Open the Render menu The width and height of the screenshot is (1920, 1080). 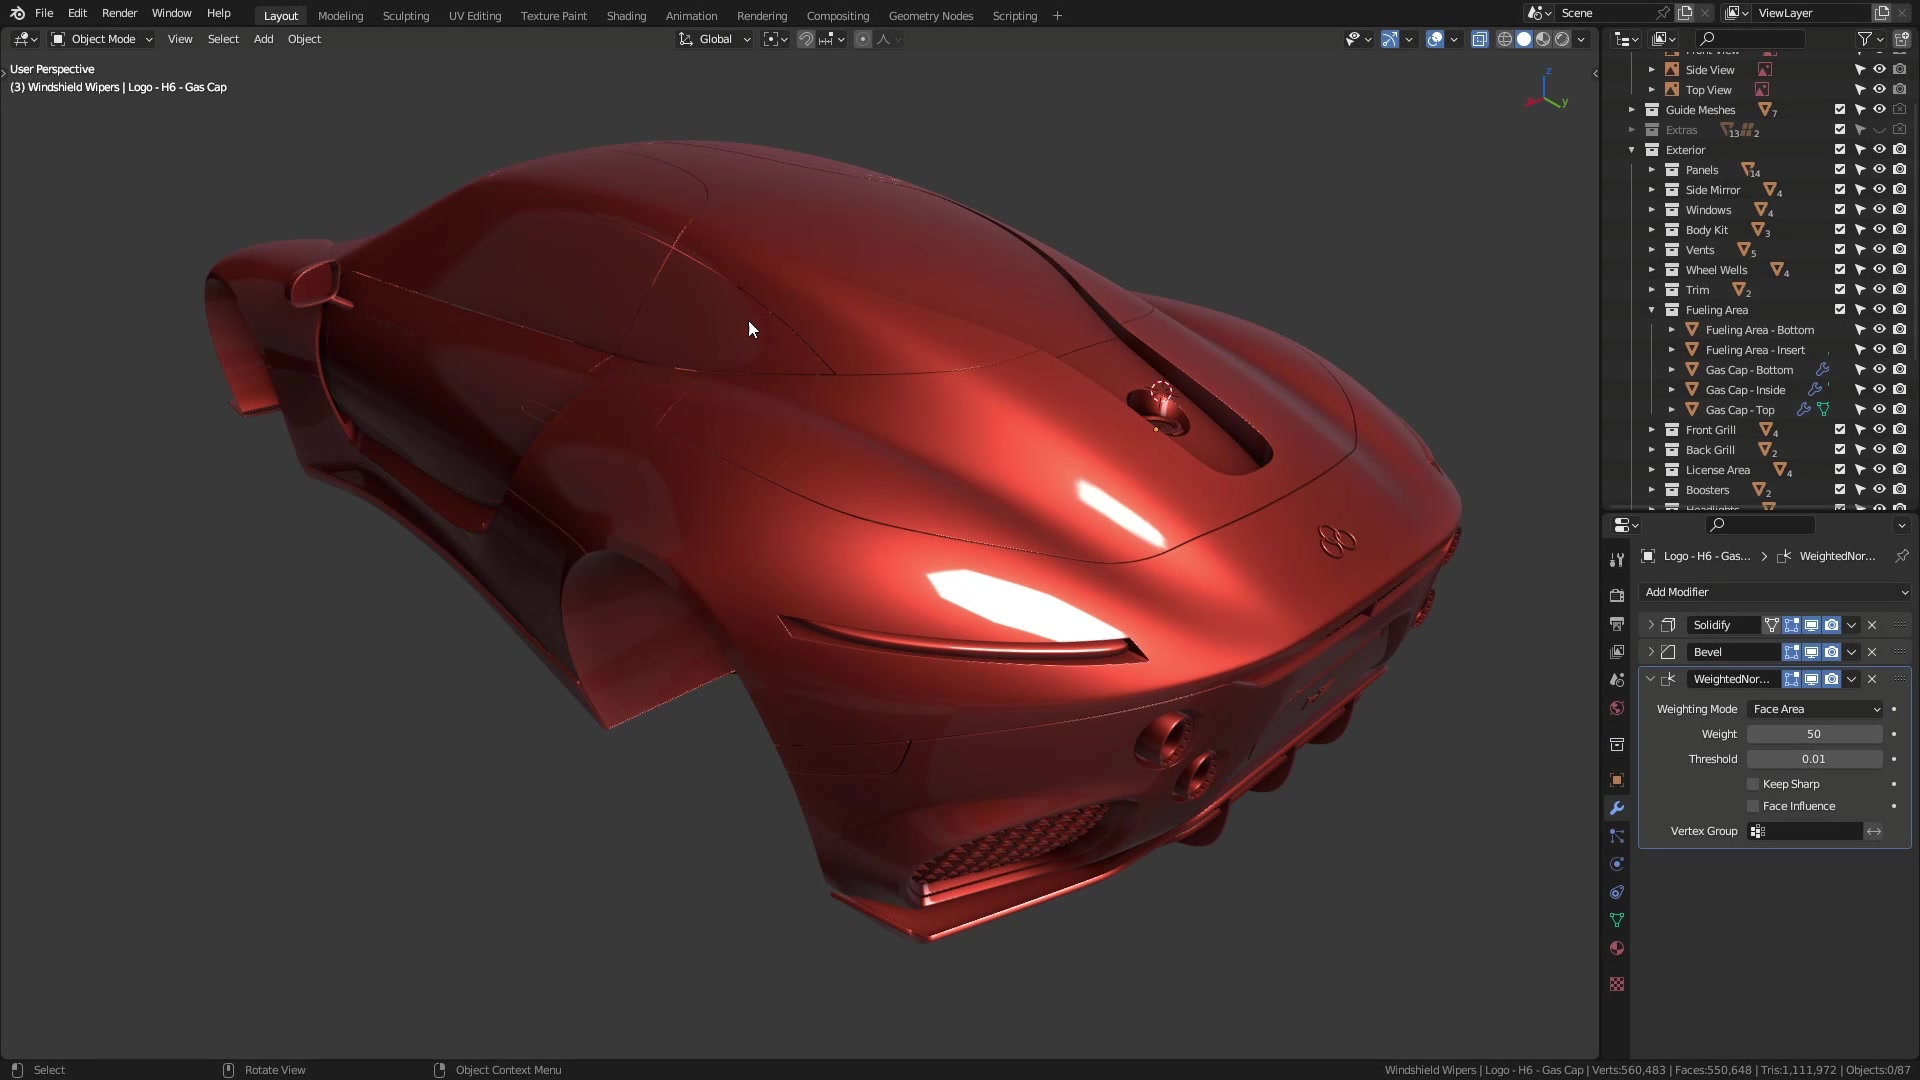point(120,13)
